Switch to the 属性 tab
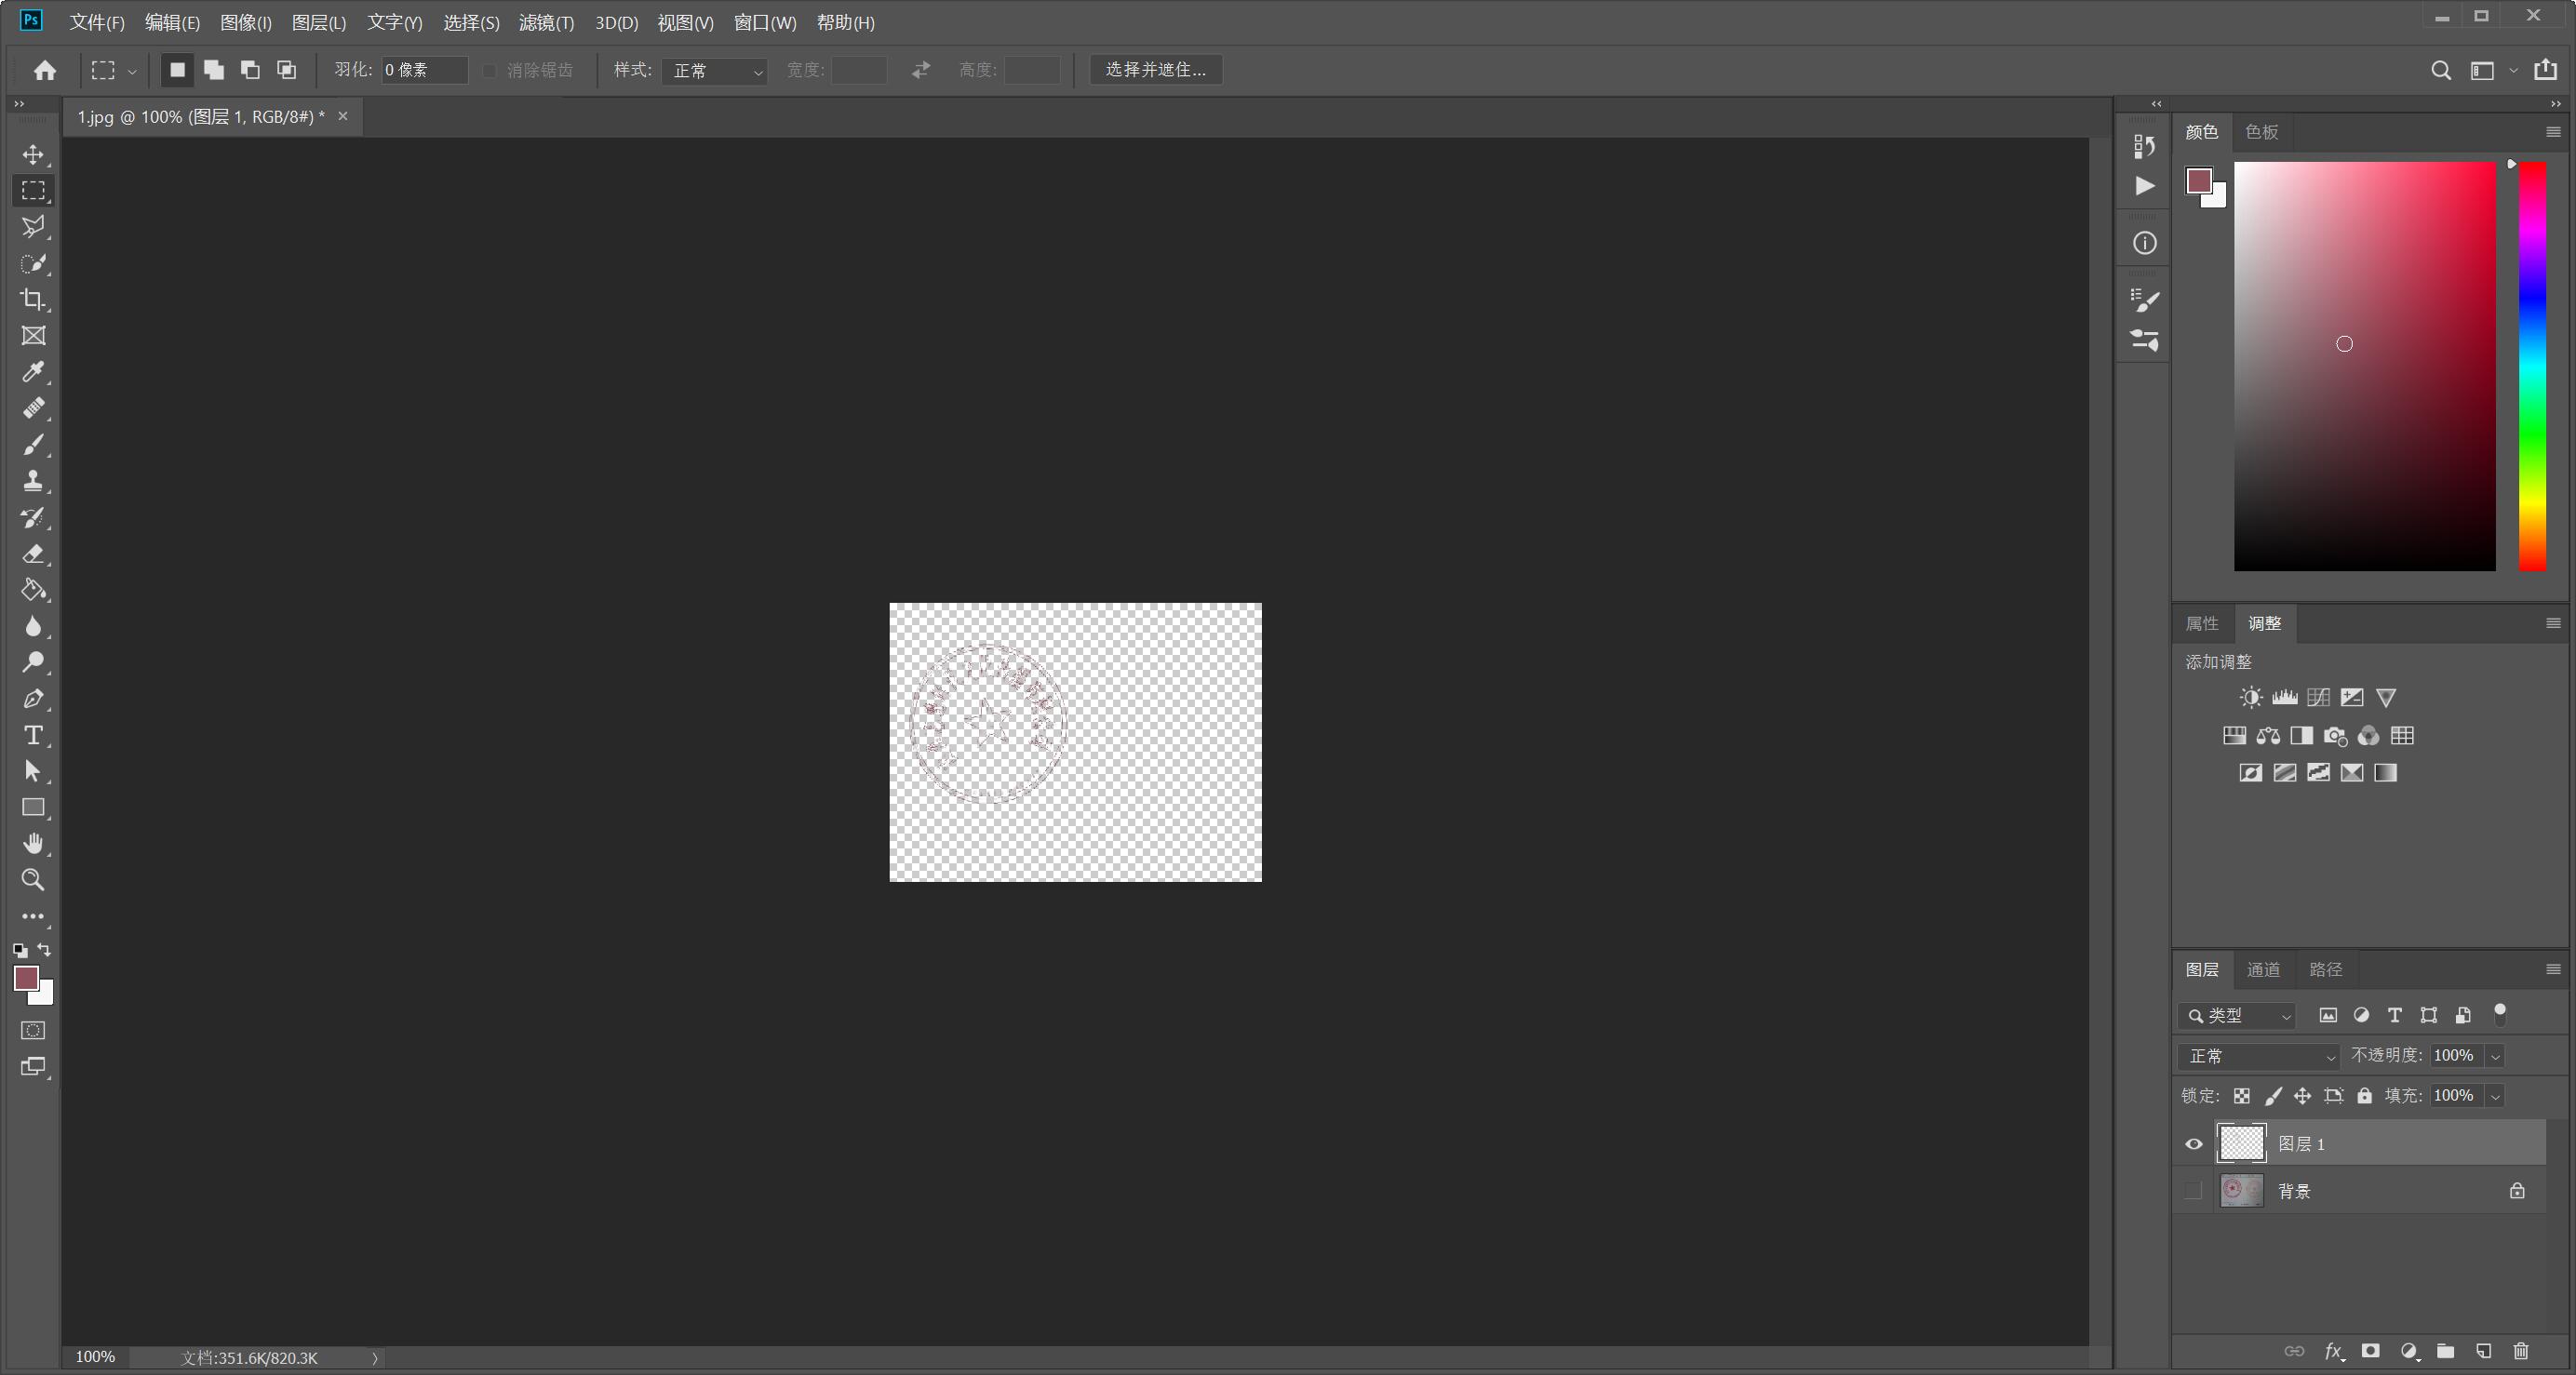2576x1375 pixels. 2202,623
